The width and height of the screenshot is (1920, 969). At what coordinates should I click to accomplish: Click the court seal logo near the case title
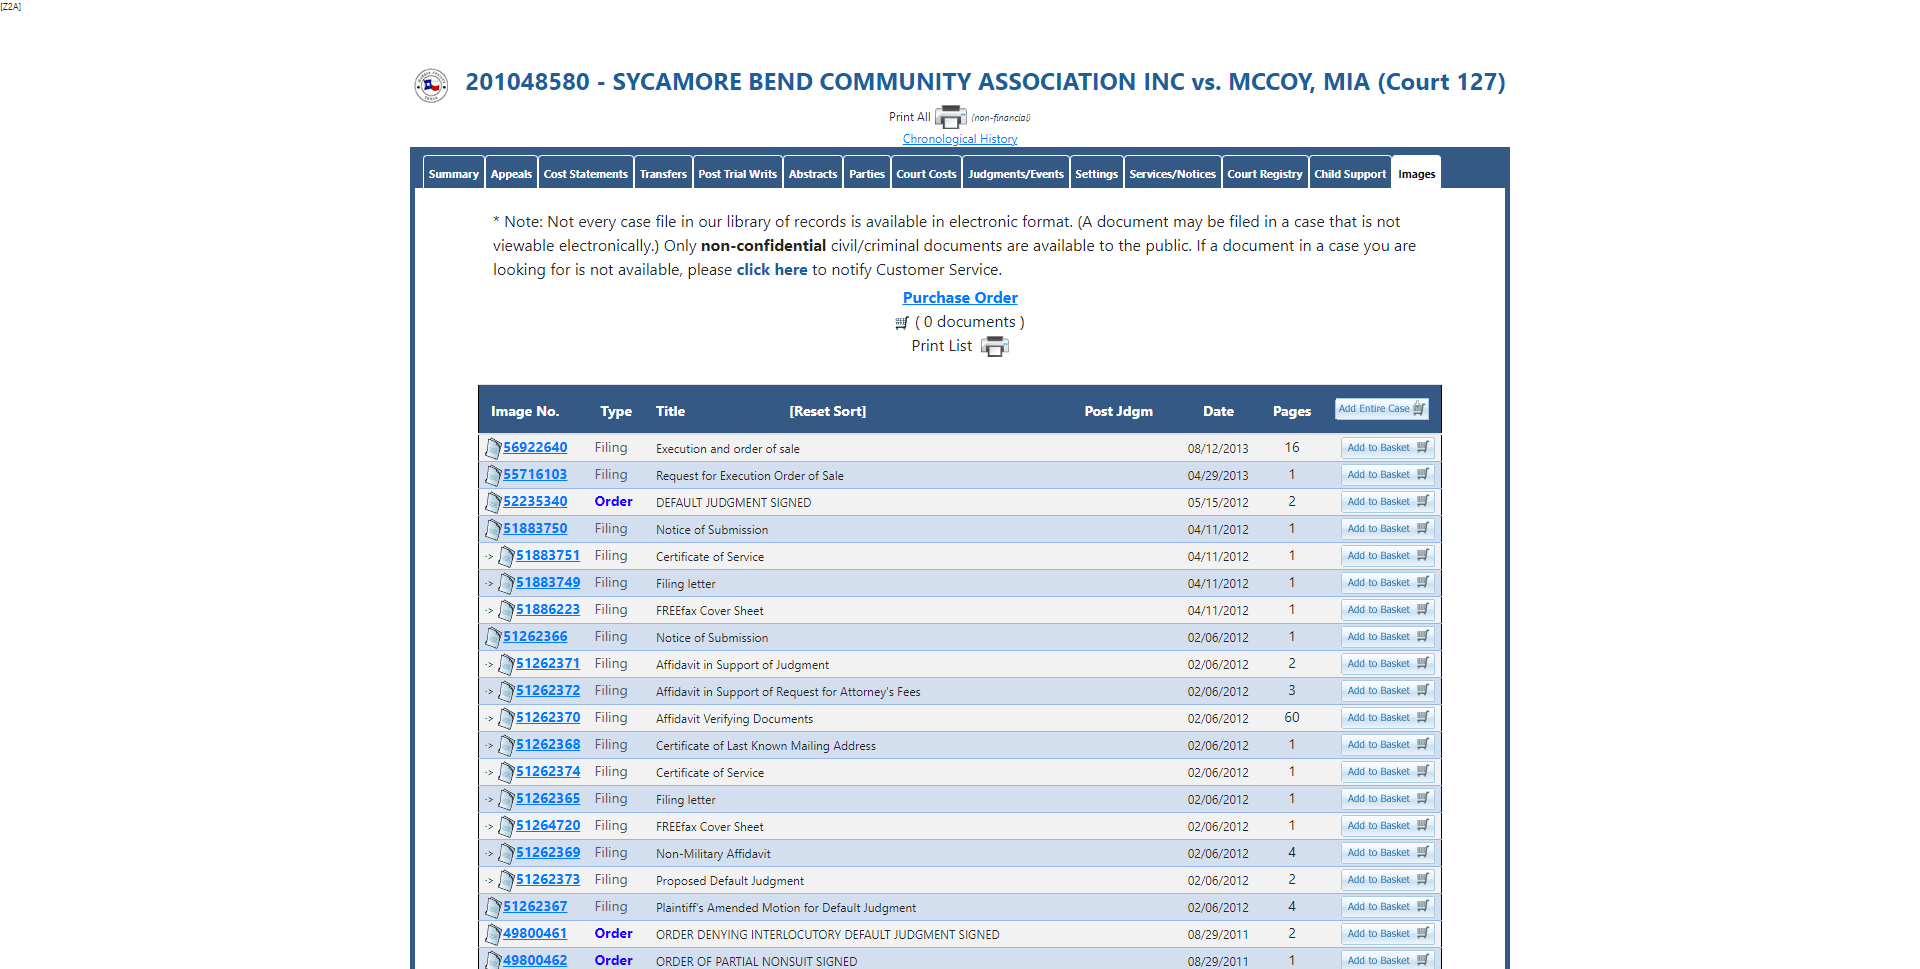tap(431, 85)
